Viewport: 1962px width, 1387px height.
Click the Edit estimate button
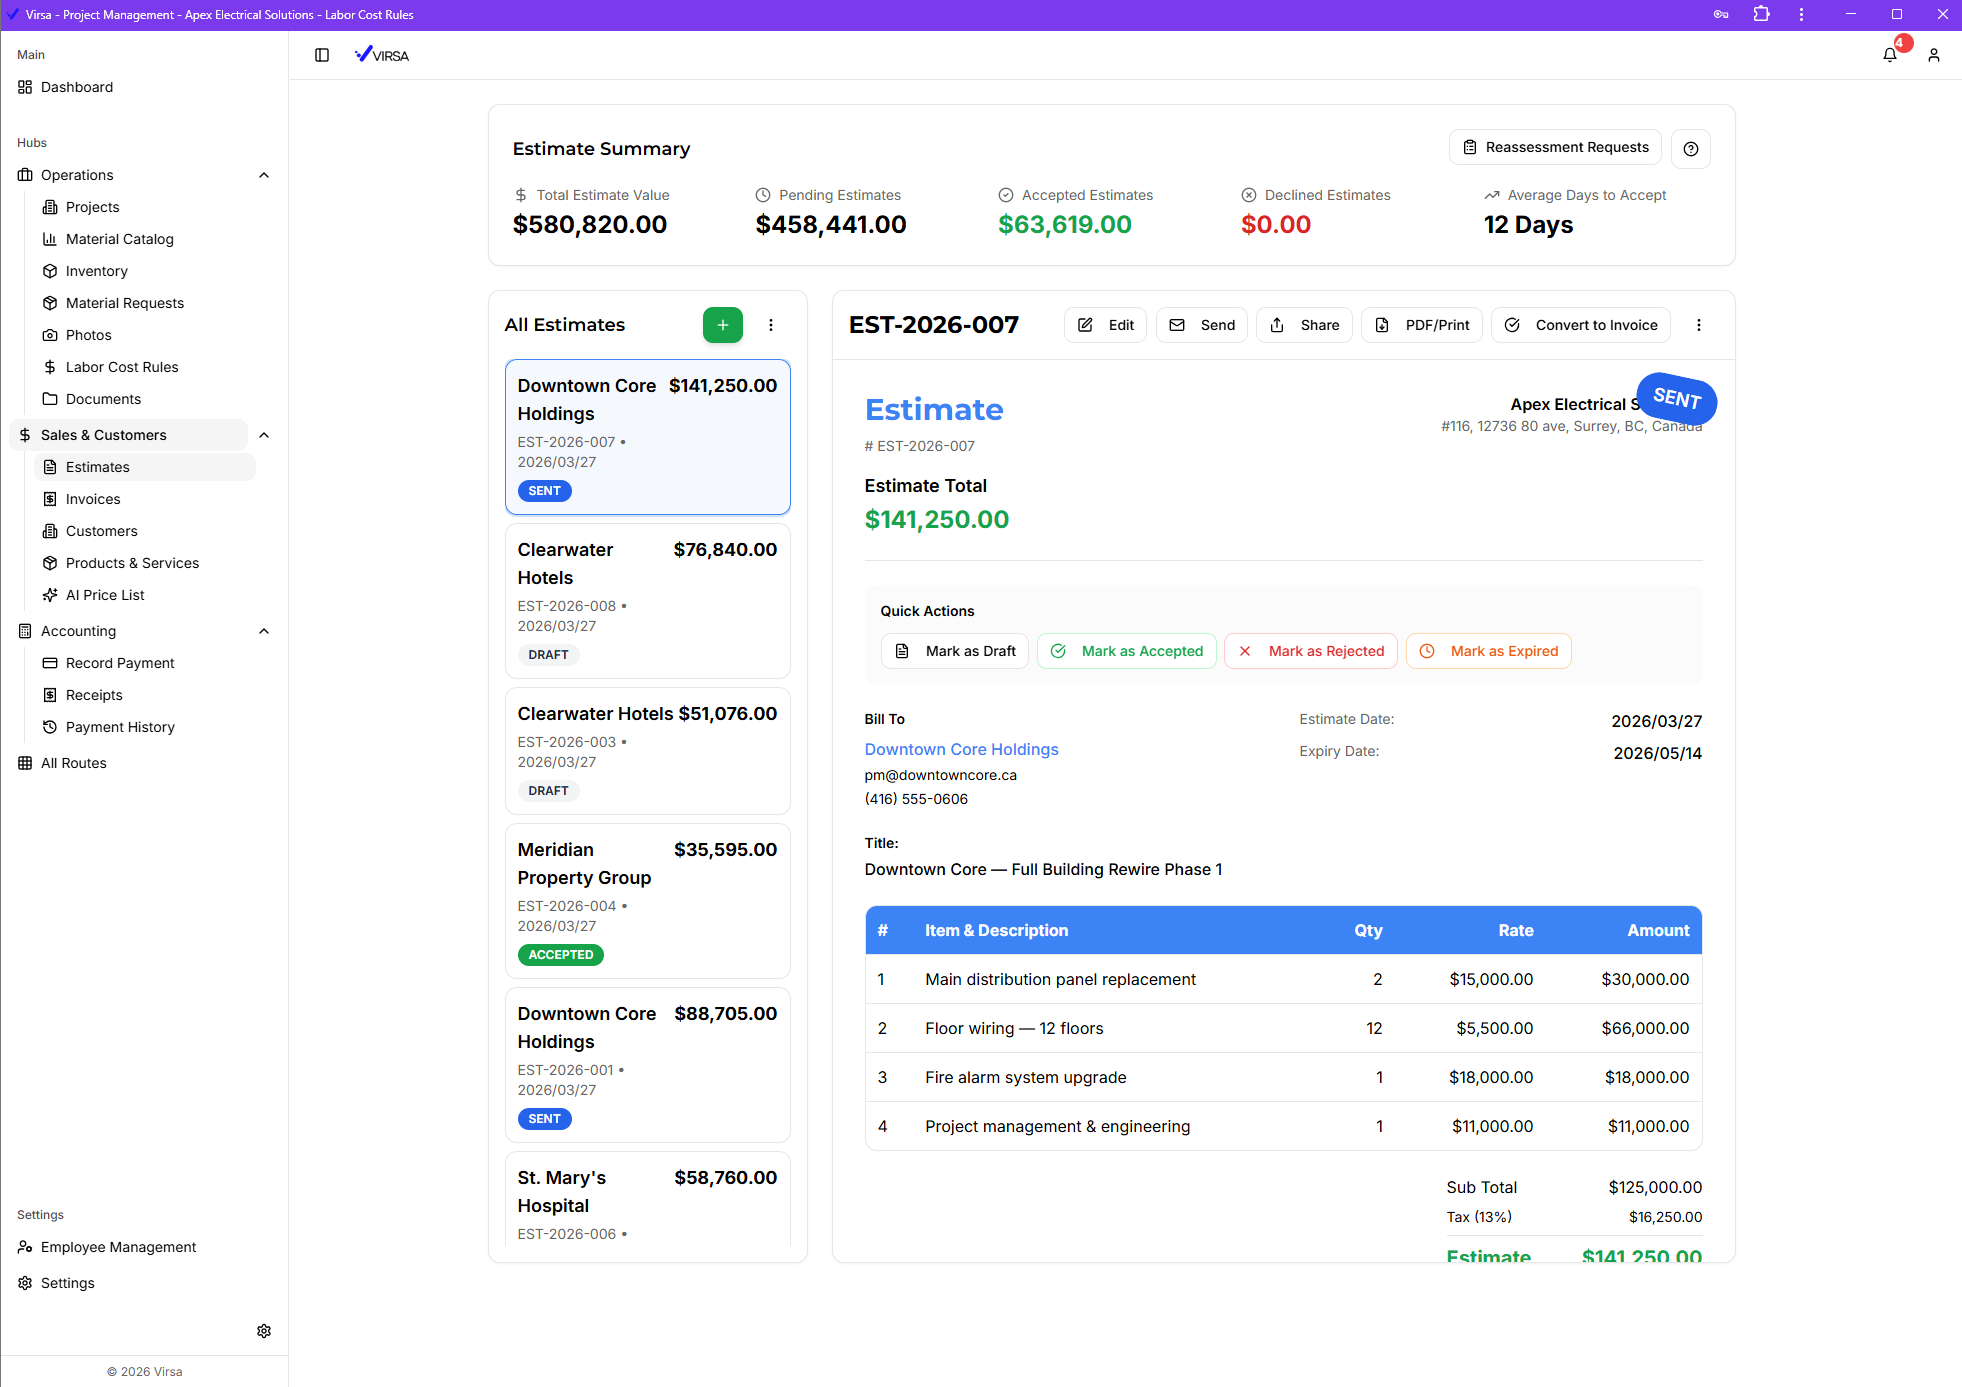pos(1106,325)
